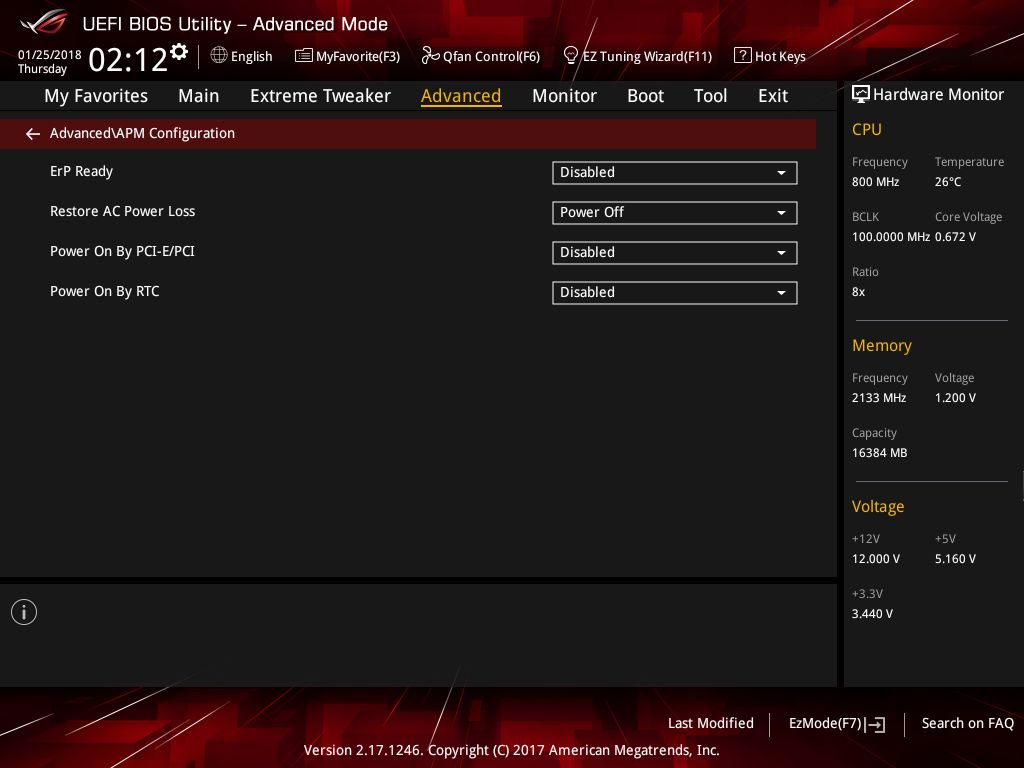This screenshot has height=768, width=1024.
Task: Click the Voltage section heading
Action: click(x=878, y=506)
